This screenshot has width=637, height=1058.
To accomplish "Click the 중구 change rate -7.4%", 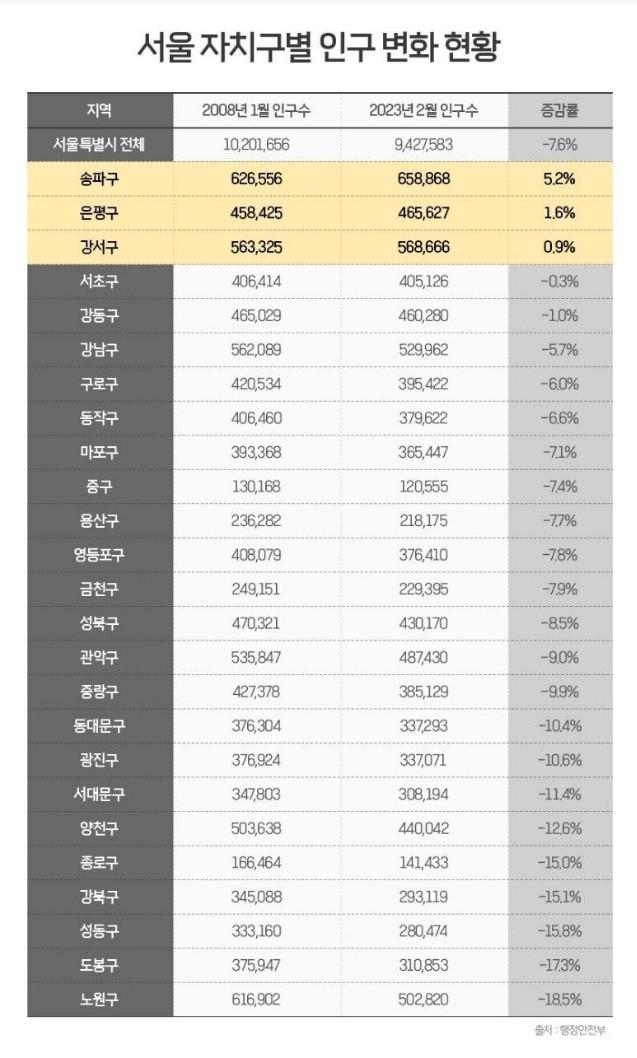I will pyautogui.click(x=560, y=486).
